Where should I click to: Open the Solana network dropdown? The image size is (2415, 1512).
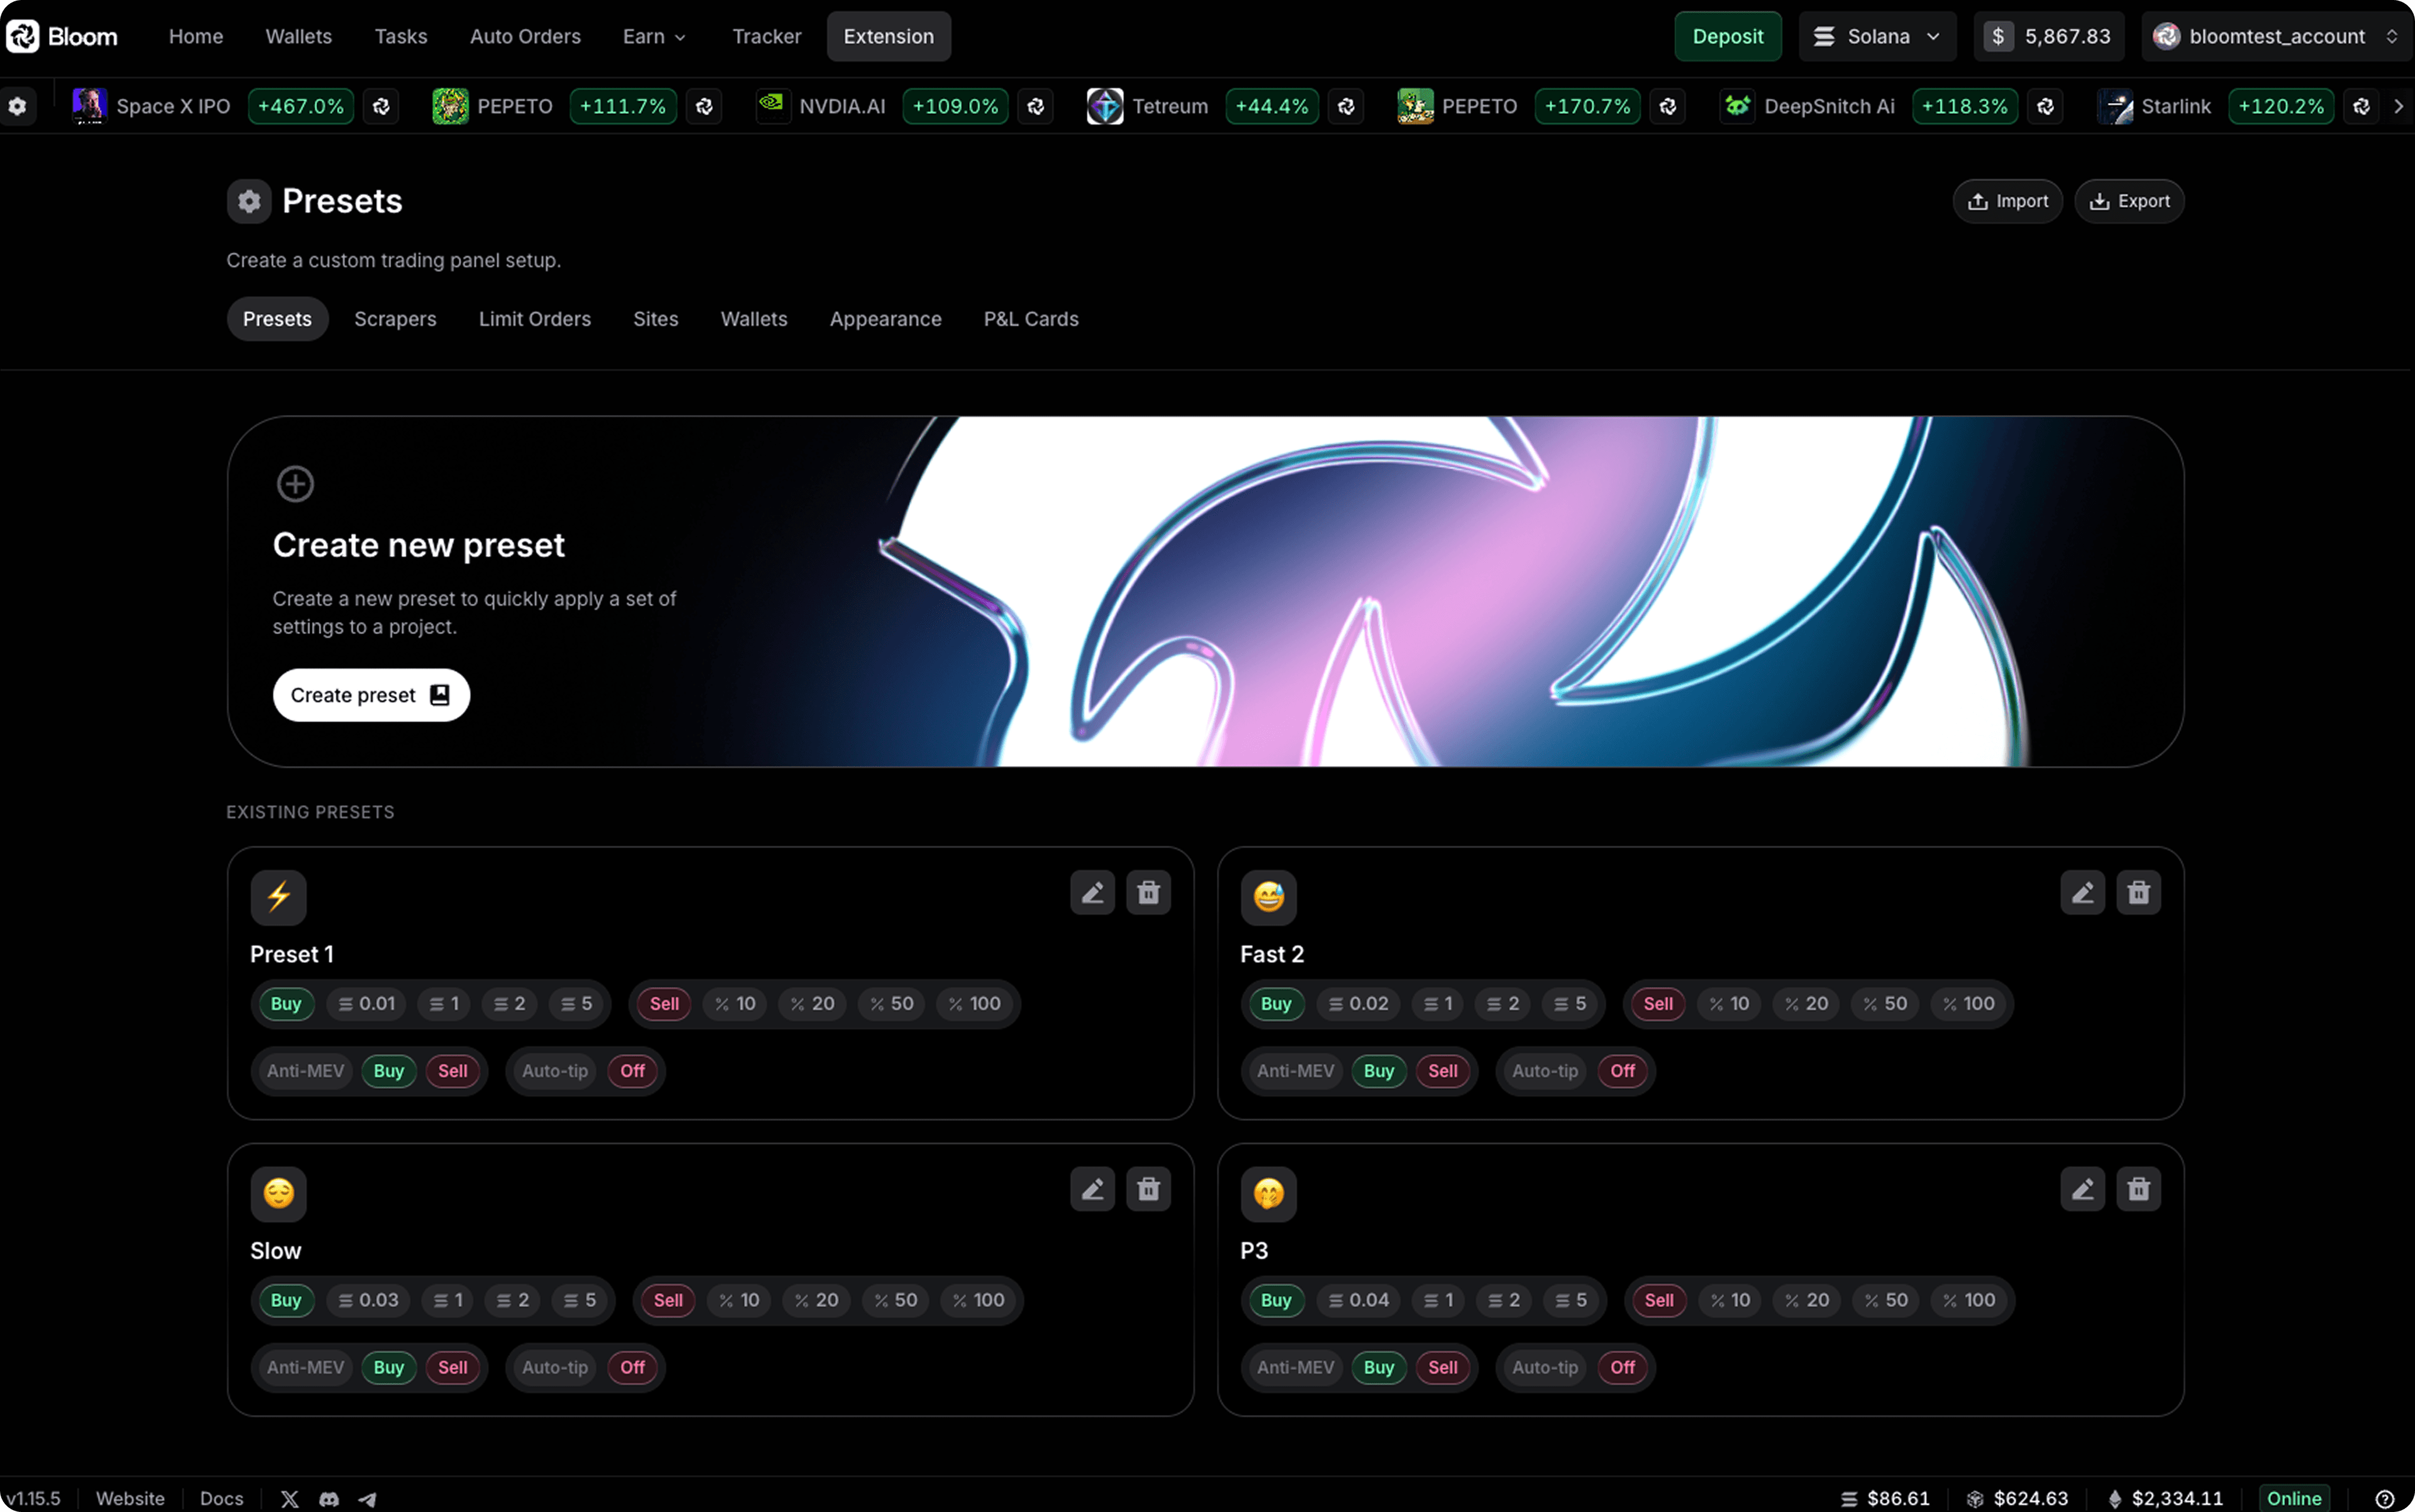(1877, 36)
